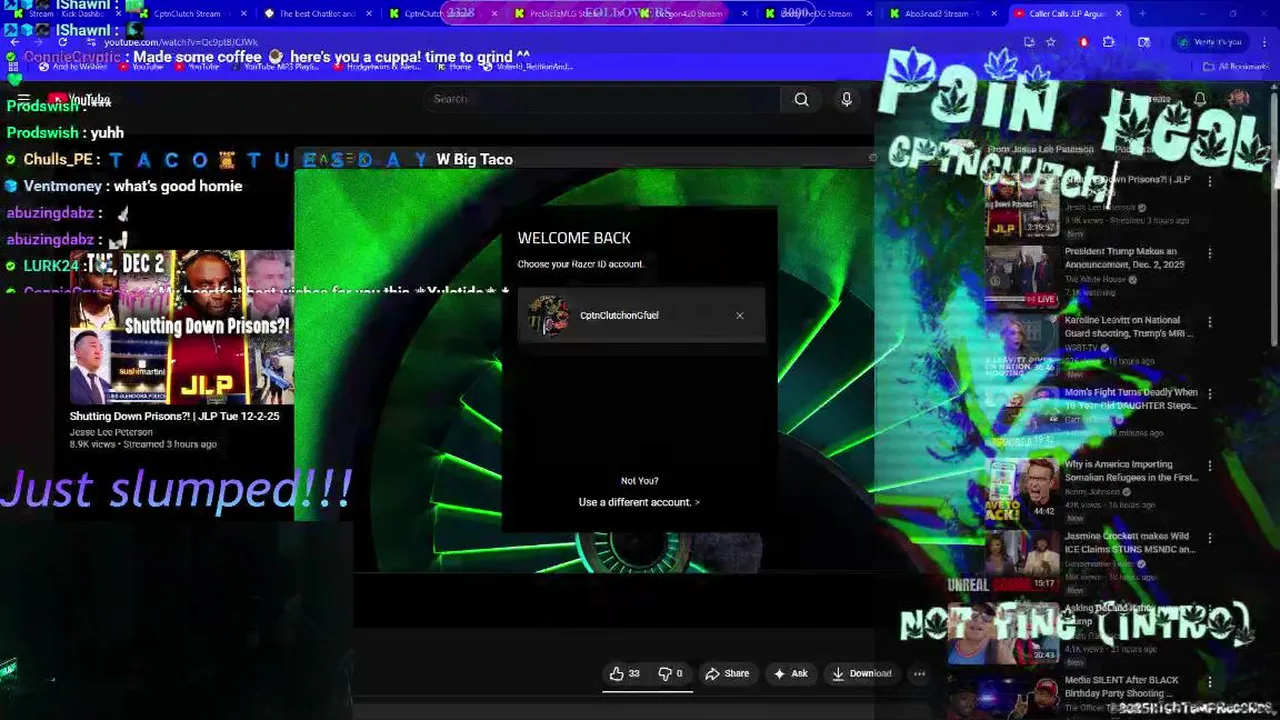Click the address bar URL
This screenshot has width=1280, height=720.
click(180, 42)
